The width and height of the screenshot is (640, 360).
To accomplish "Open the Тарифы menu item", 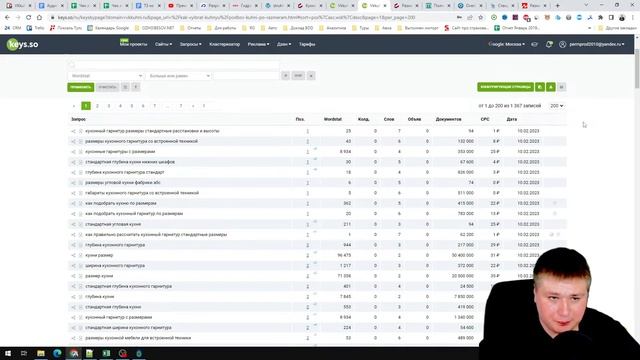I will click(307, 44).
